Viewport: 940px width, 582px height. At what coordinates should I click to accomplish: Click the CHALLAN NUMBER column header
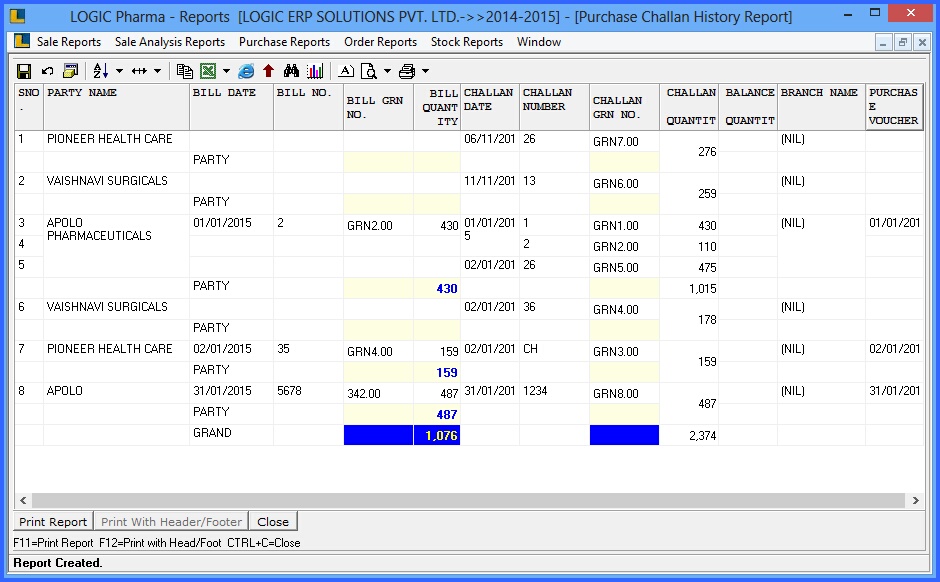(554, 107)
